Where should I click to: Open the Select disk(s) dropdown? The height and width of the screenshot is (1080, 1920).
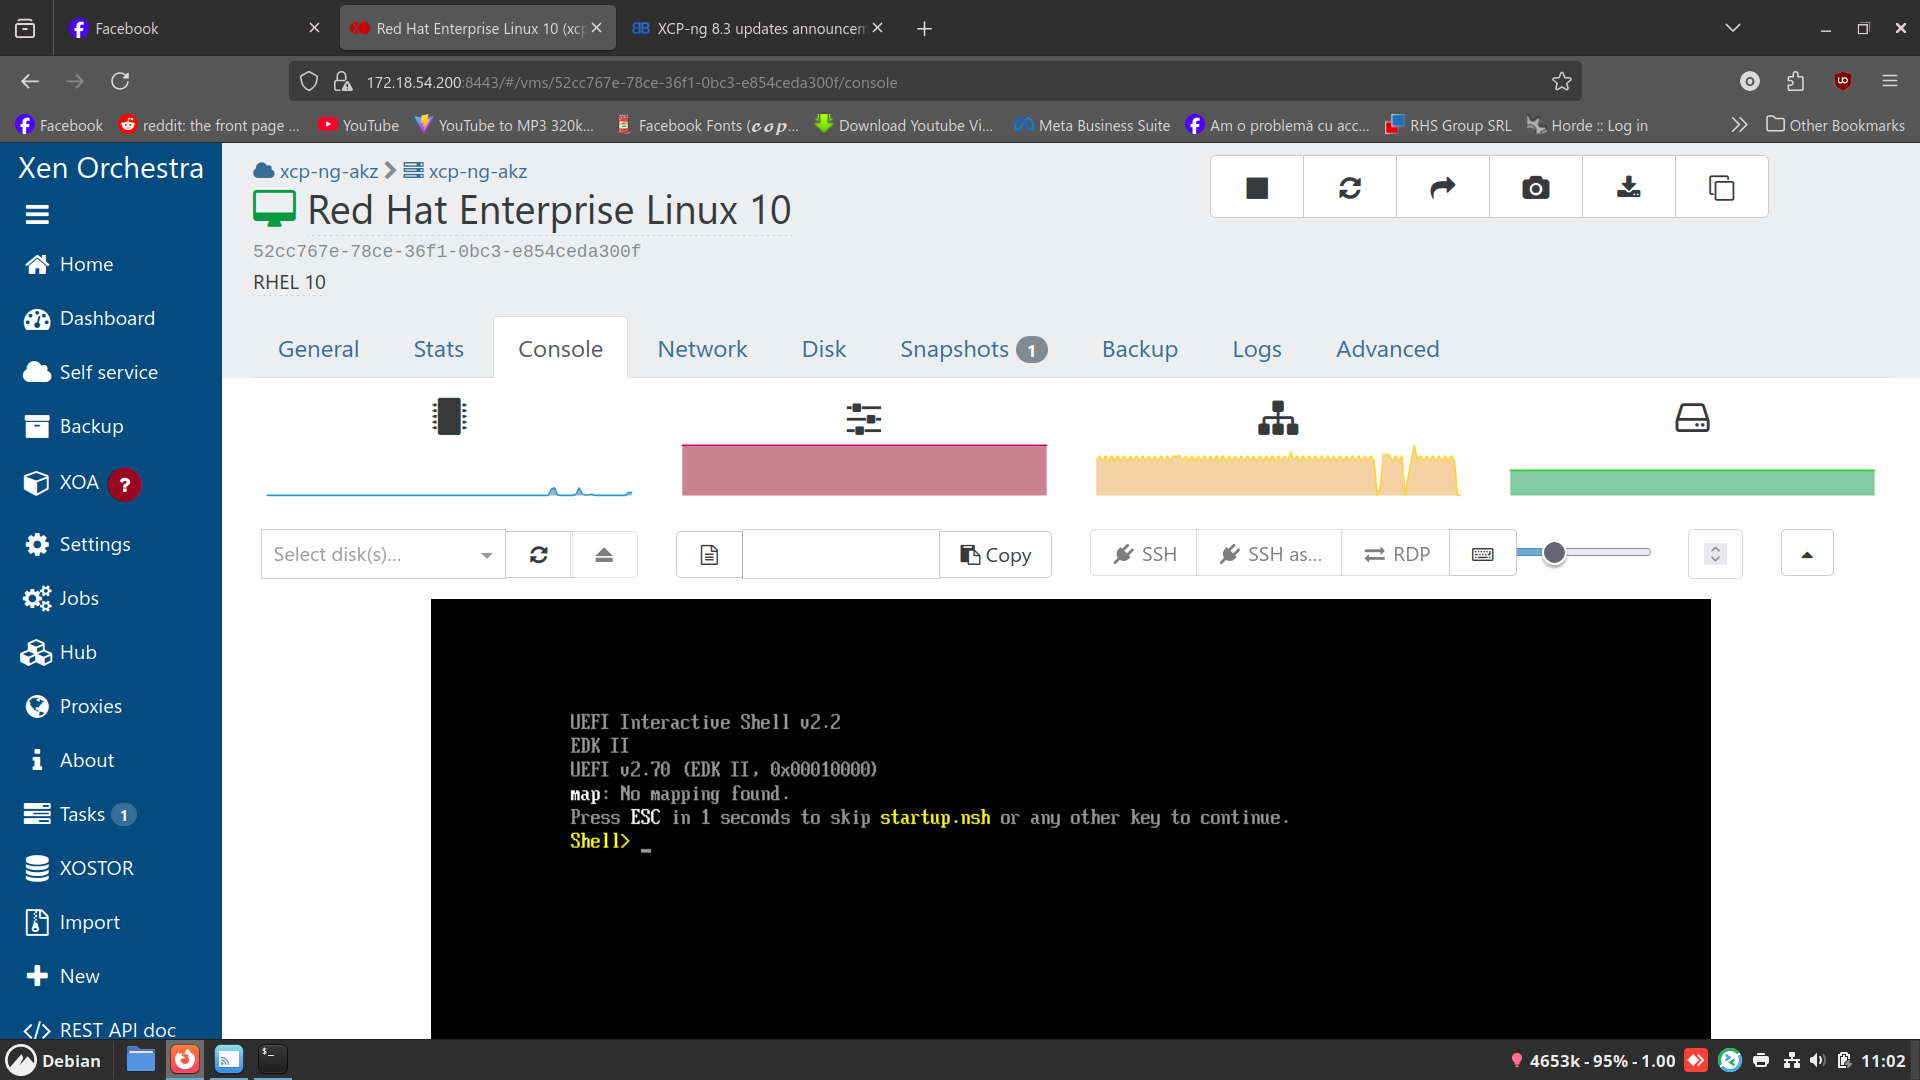point(382,554)
